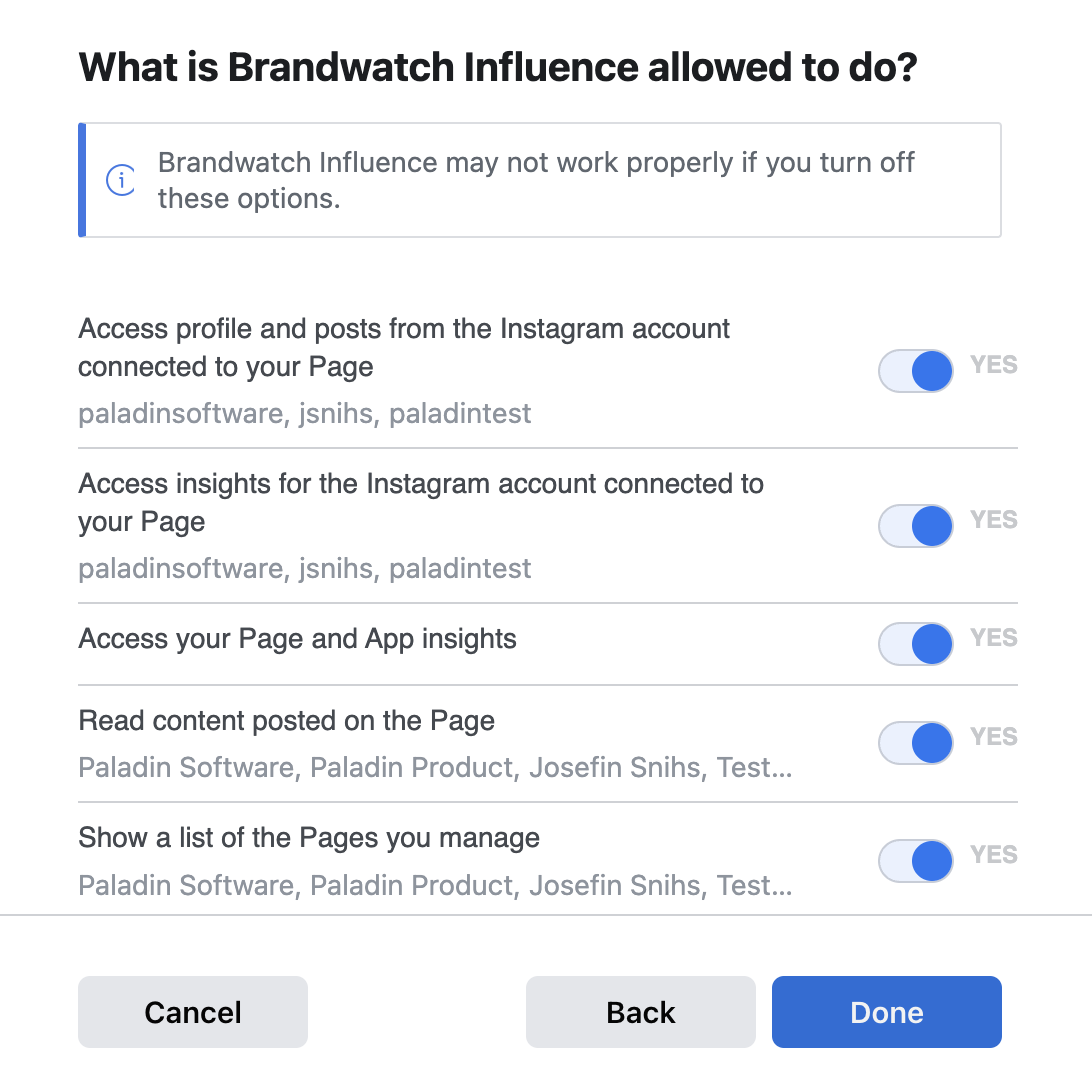Expand truncated page list under Read content
Screen dimensions: 1092x1084
point(435,767)
